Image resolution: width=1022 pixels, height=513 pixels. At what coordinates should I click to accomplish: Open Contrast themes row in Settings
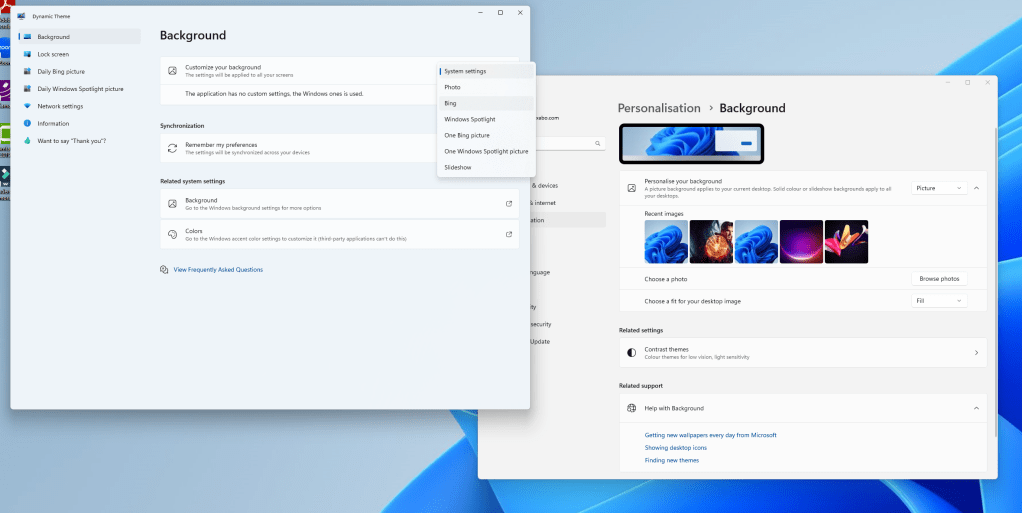click(803, 353)
